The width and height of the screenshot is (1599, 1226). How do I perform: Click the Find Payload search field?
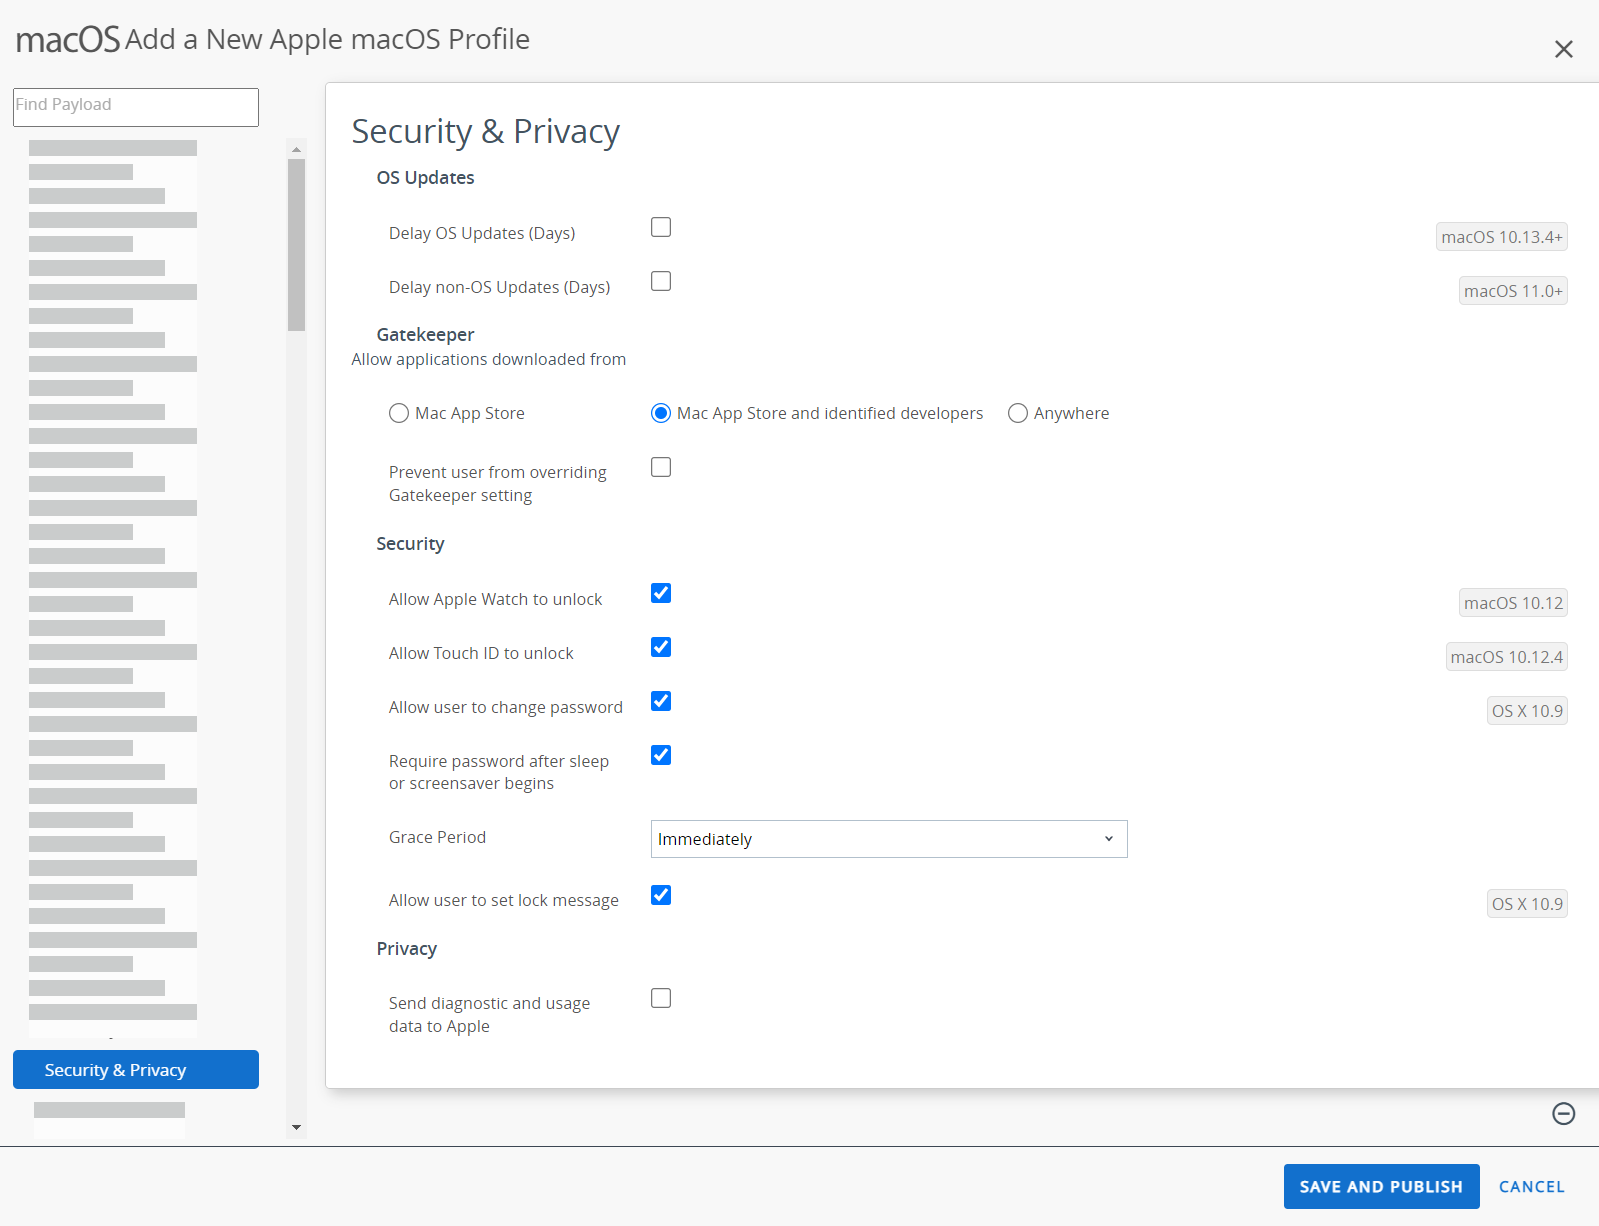(136, 107)
